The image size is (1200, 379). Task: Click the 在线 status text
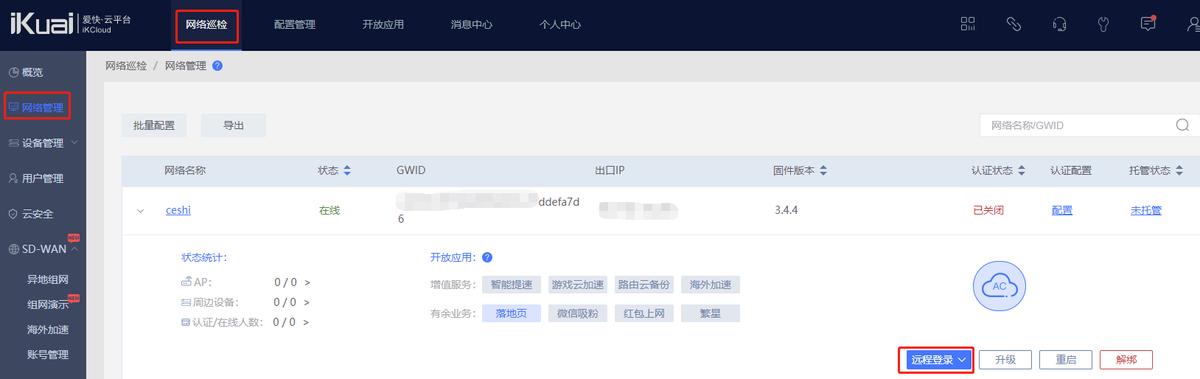330,211
